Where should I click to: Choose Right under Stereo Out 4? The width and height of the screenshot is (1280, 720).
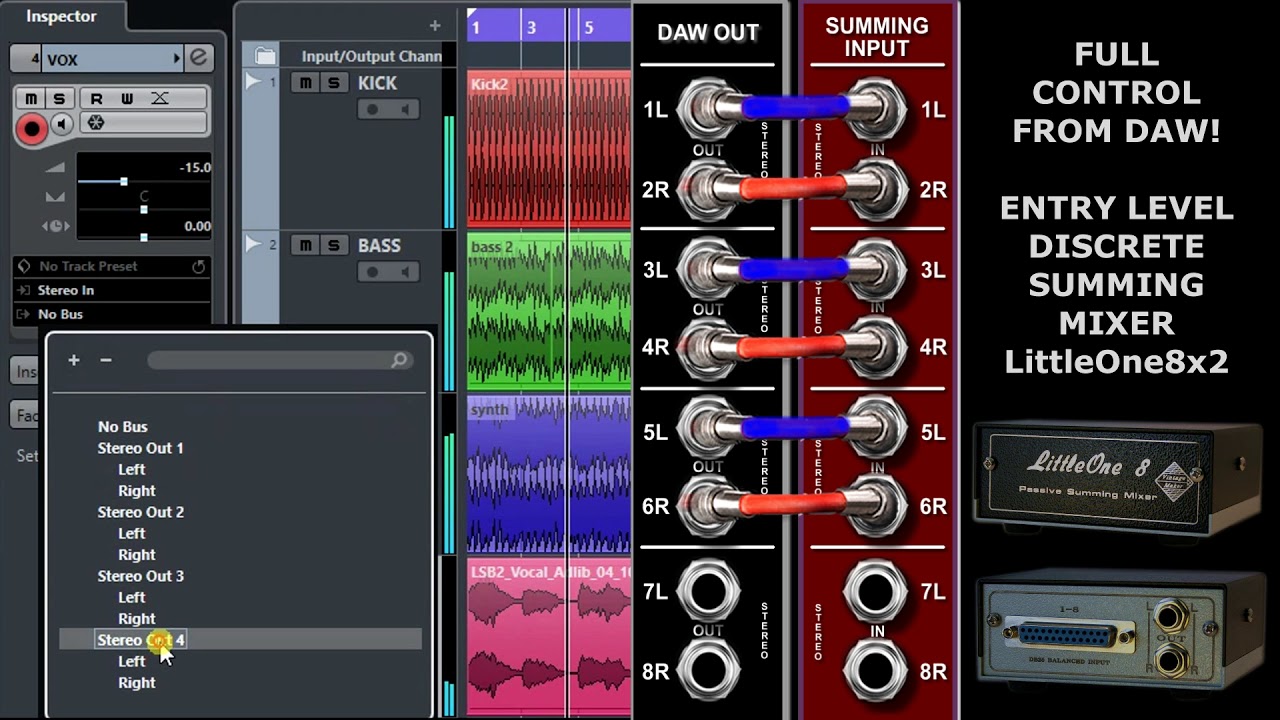pos(137,683)
